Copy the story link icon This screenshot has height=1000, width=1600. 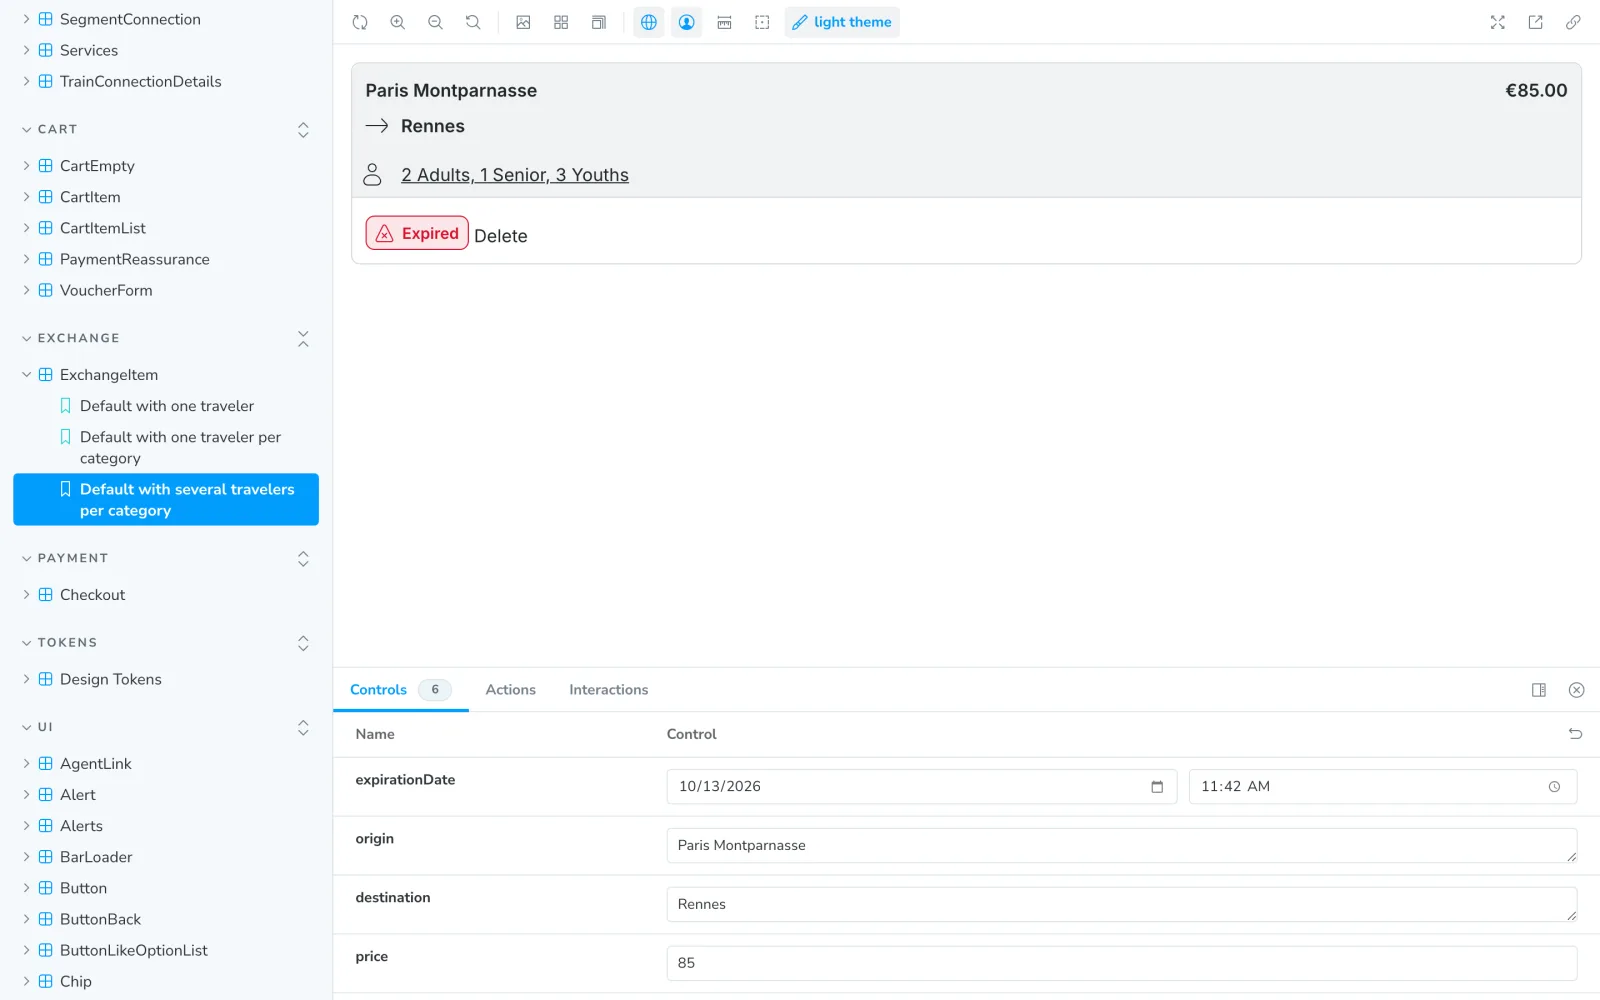pos(1573,22)
